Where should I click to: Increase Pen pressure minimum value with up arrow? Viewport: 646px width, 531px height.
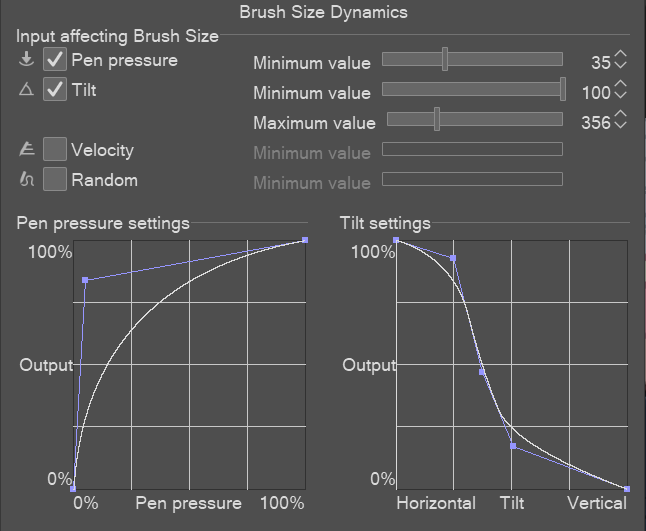pyautogui.click(x=620, y=54)
